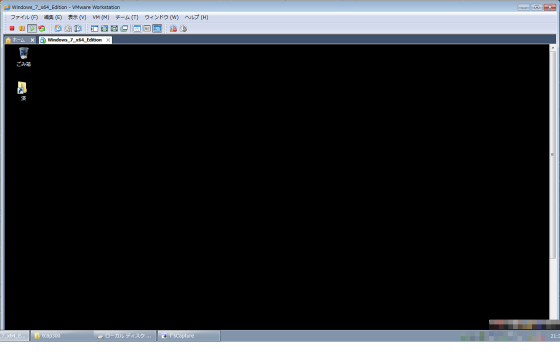
Task: Enter full screen mode icon
Action: [114, 29]
